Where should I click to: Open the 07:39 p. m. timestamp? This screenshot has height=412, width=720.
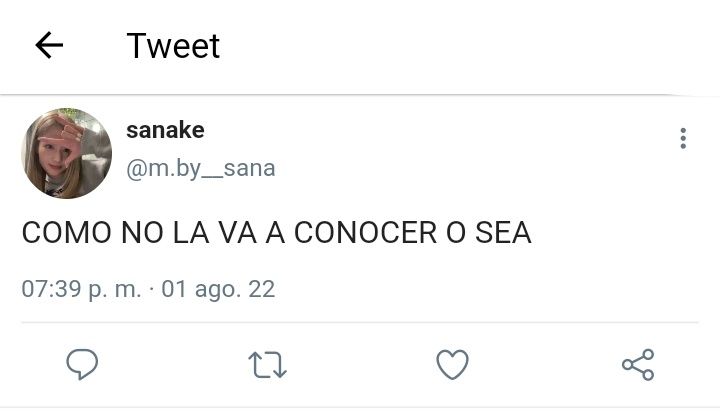click(82, 289)
